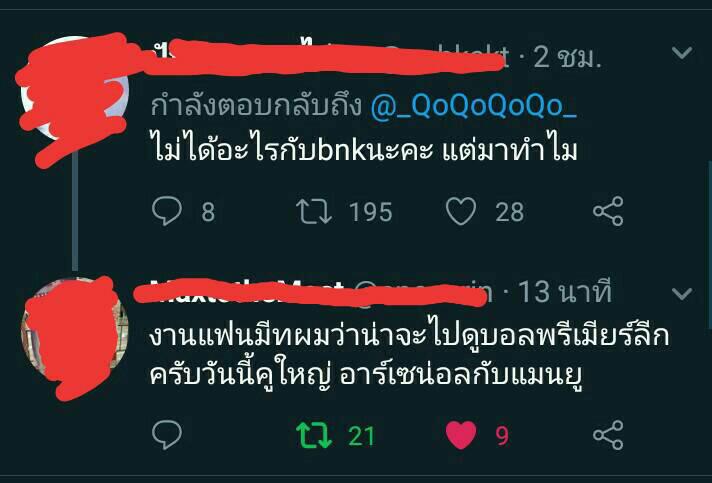Open the @_QoQoQoQo_ mention link

474,106
